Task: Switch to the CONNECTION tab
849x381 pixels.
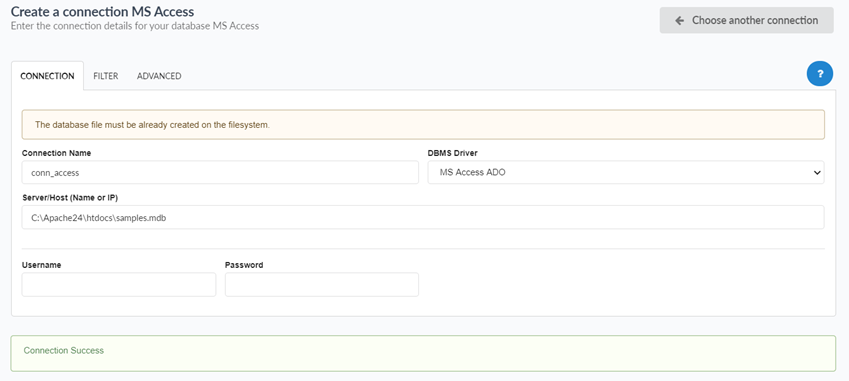Action: [x=48, y=76]
